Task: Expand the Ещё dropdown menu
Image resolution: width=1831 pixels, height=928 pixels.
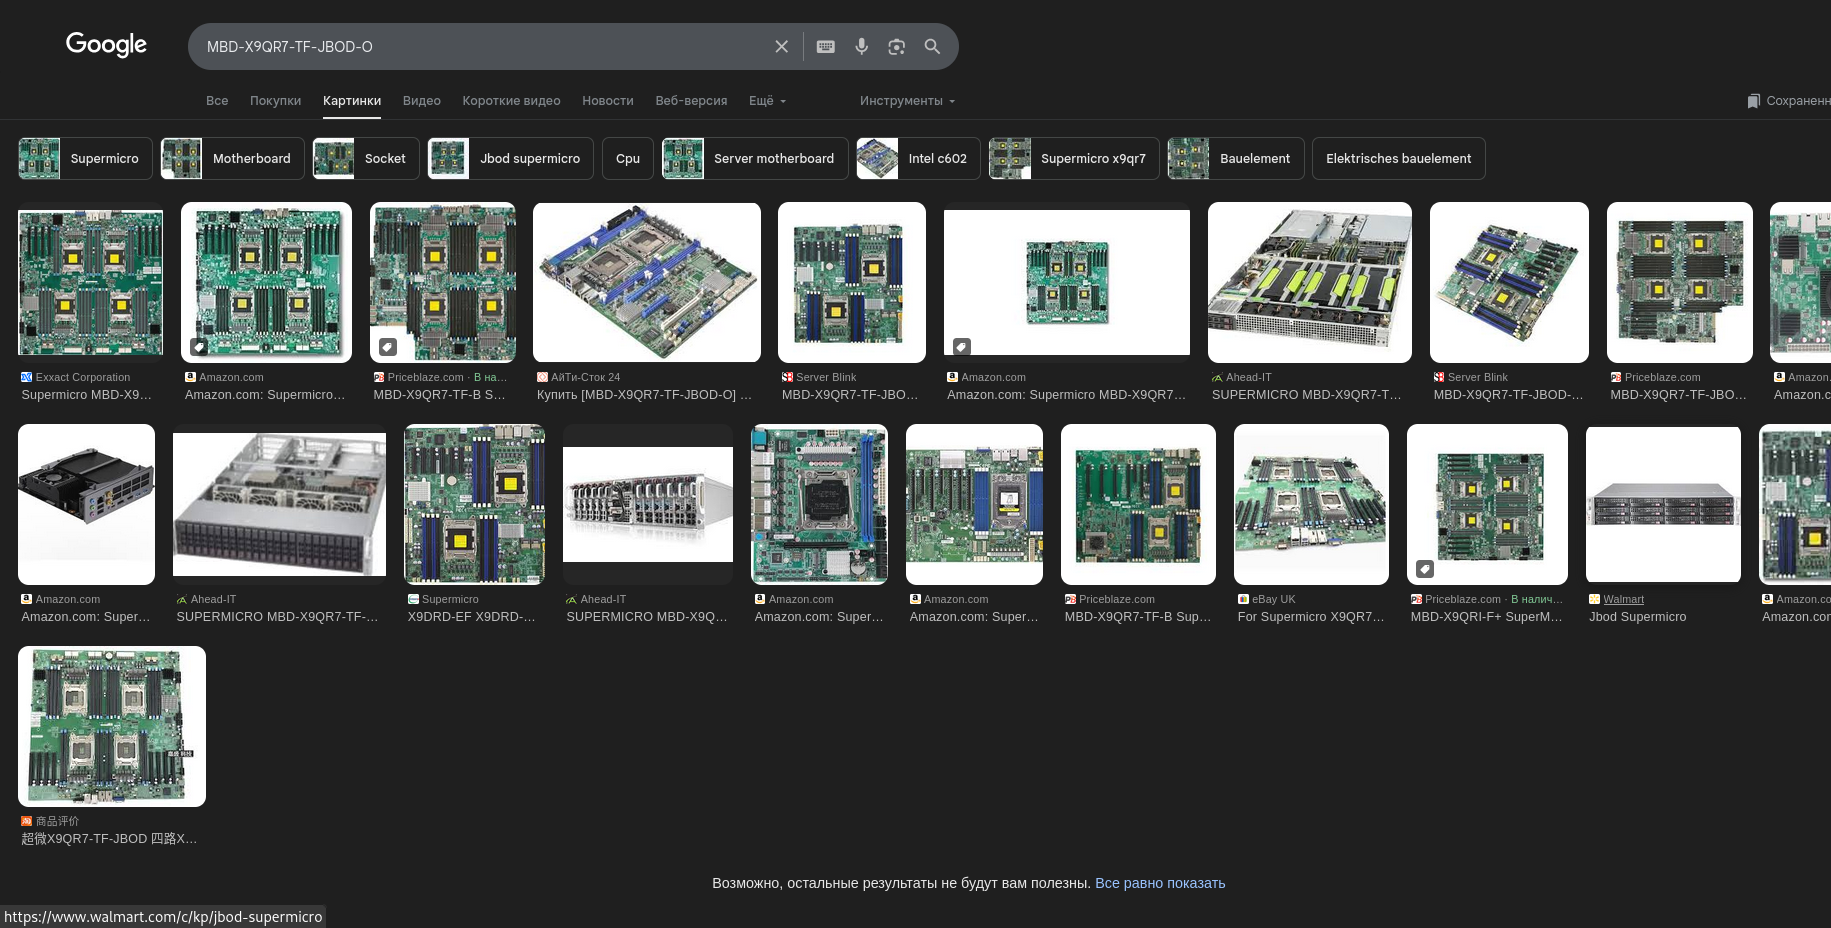Action: point(767,101)
